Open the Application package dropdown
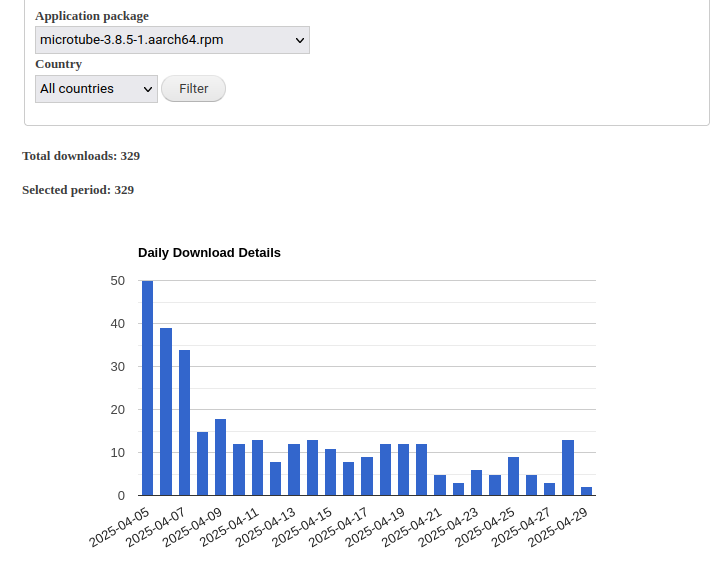Screen dimensions: 710x573 click(173, 40)
